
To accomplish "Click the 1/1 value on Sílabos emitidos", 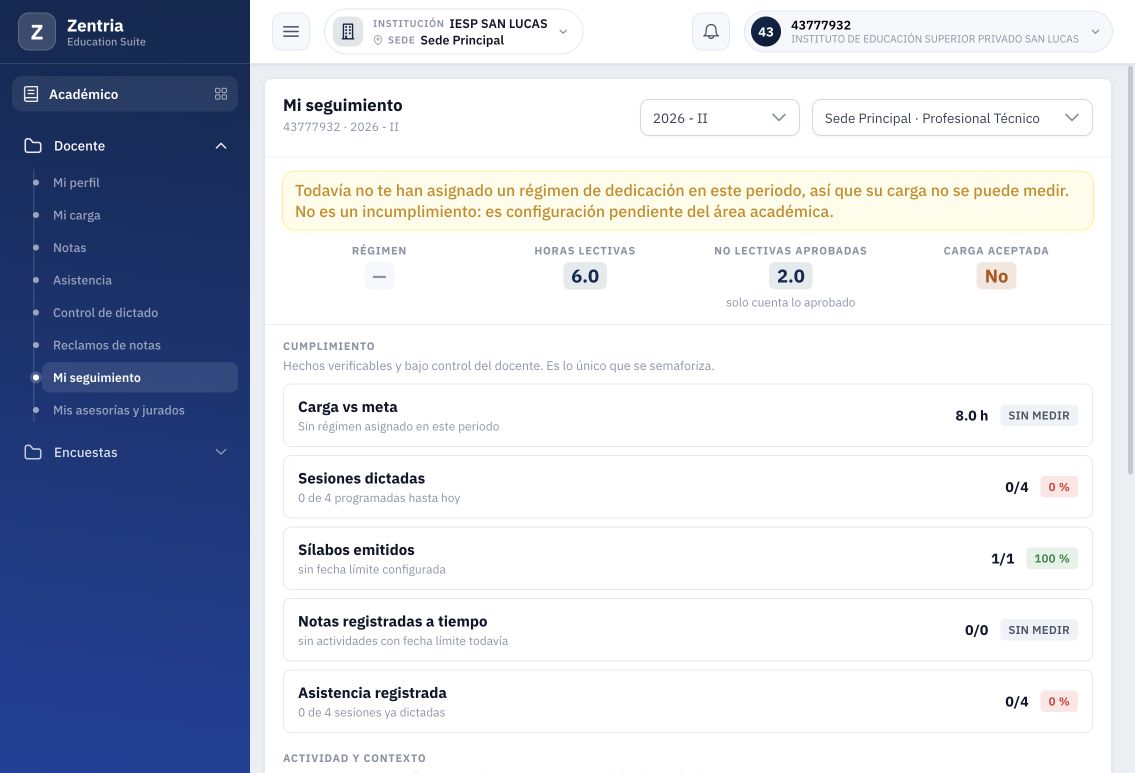I will pyautogui.click(x=1003, y=559).
